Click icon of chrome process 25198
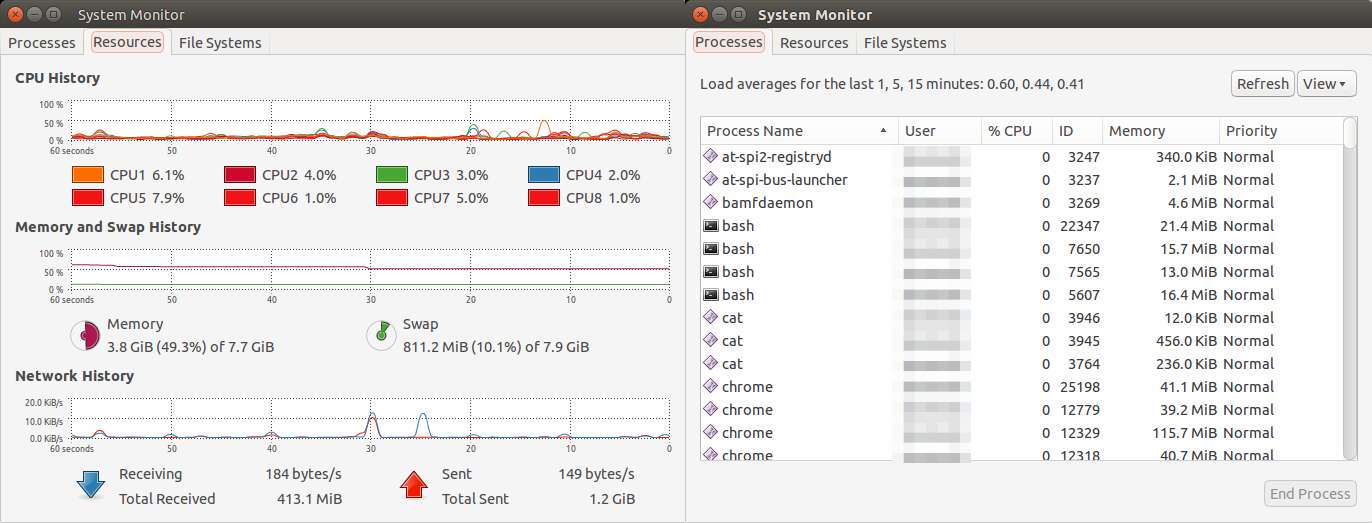The image size is (1372, 523). click(711, 387)
